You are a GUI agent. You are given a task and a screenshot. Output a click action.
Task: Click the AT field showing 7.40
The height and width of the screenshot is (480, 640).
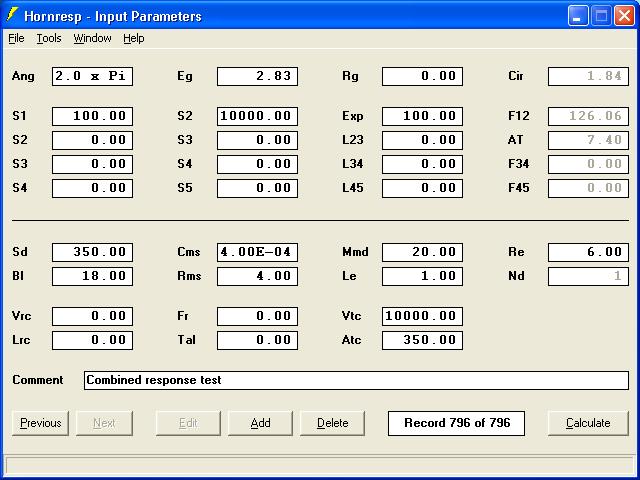588,140
